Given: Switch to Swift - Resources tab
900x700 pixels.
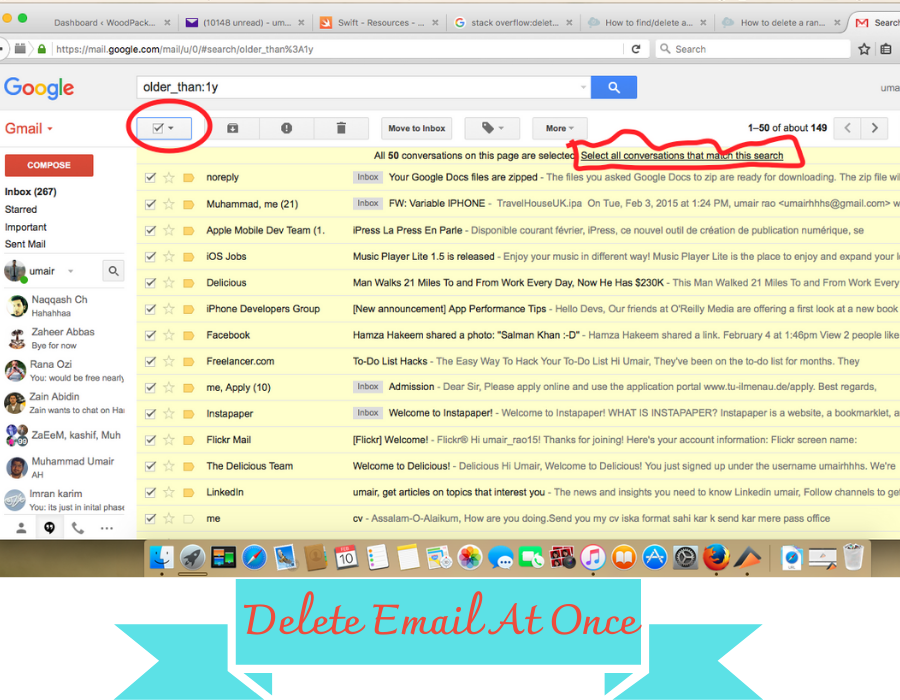Looking at the screenshot, I should 381,23.
